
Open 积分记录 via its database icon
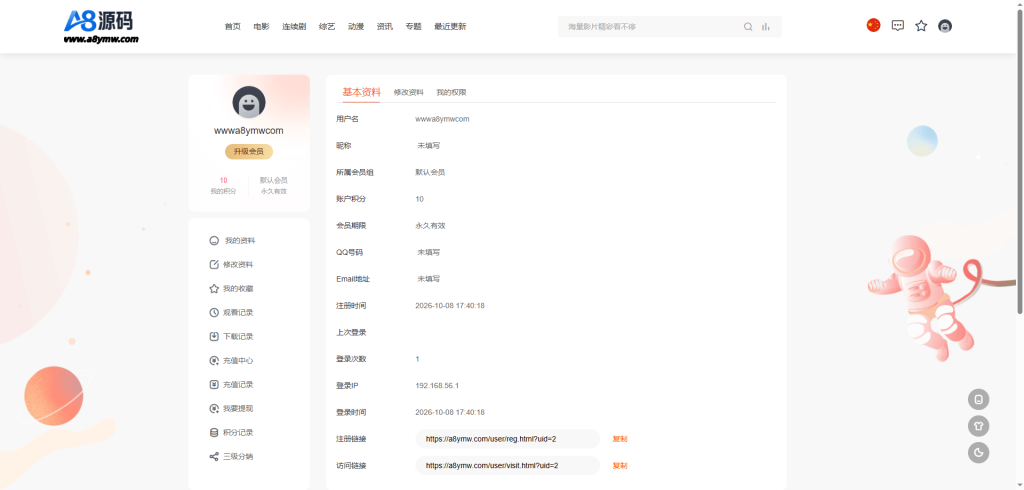point(214,433)
